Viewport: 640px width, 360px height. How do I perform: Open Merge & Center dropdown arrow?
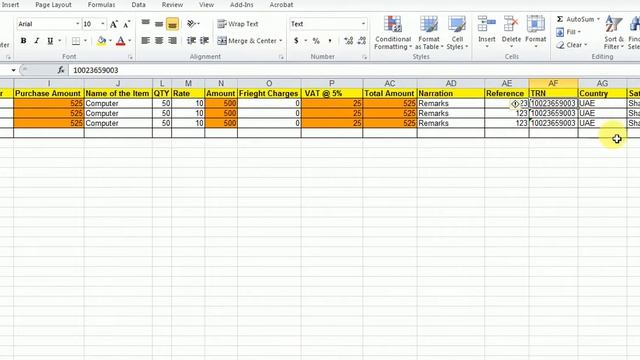[x=281, y=41]
